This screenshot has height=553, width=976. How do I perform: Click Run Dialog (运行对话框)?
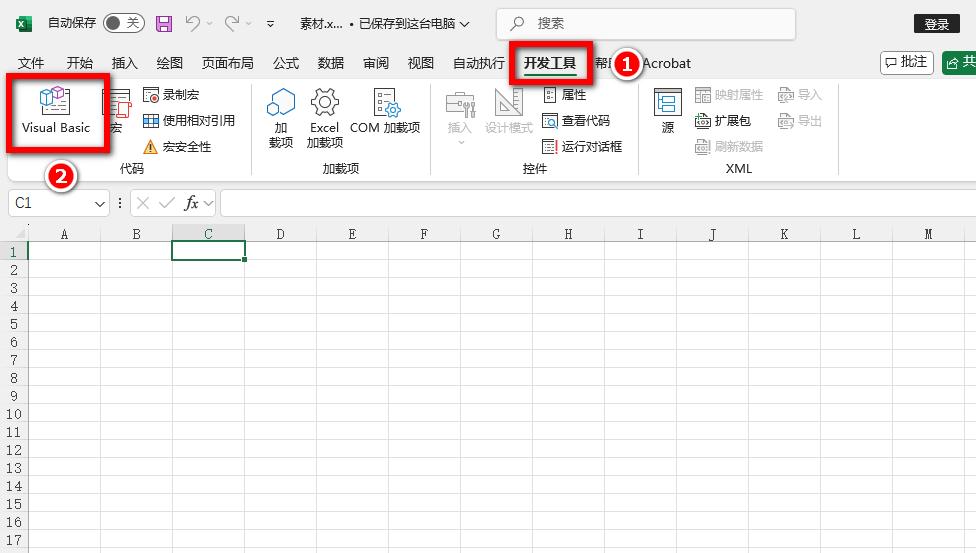[582, 146]
